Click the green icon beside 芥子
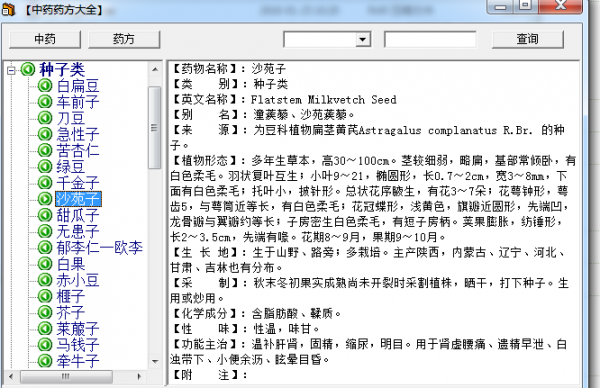 45,312
